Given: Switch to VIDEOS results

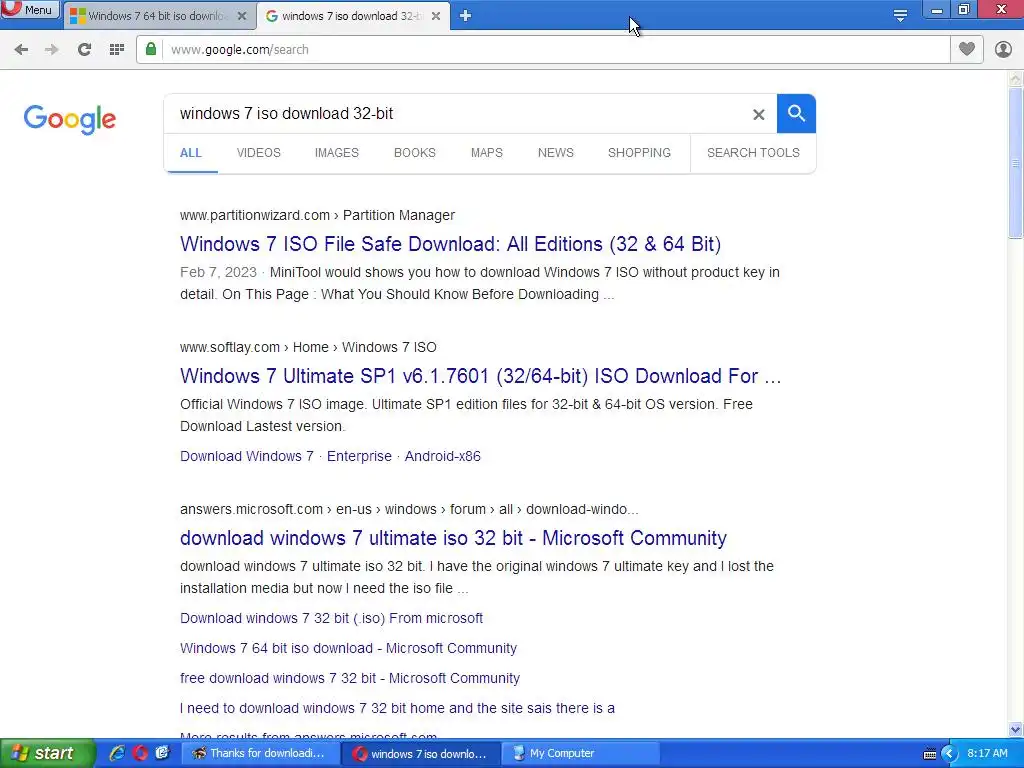Looking at the screenshot, I should (259, 153).
